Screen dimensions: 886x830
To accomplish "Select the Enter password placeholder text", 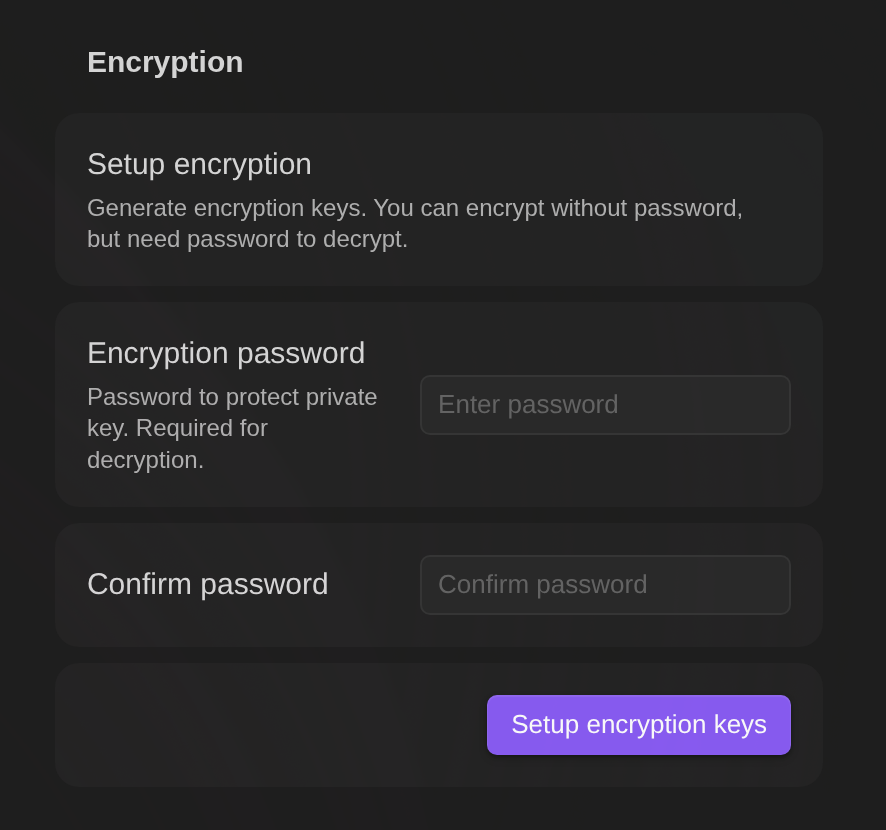I will (x=529, y=404).
